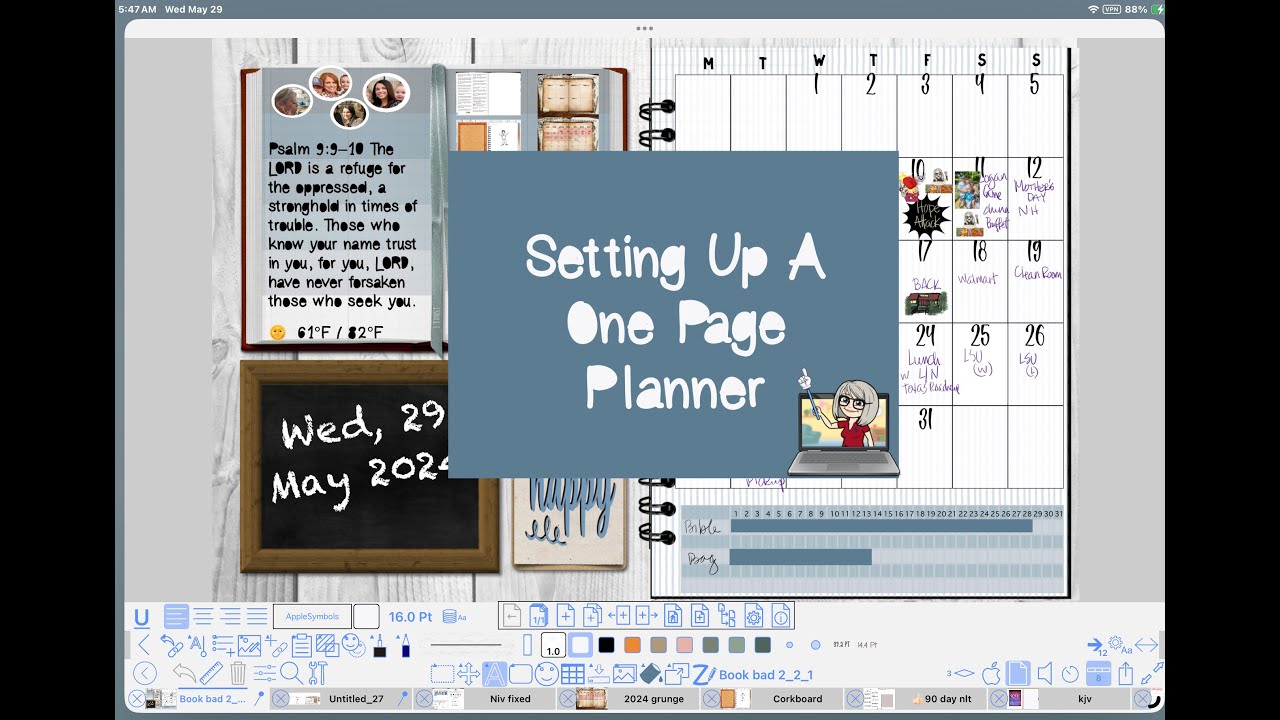
Task: Open the ruler tool
Action: click(x=211, y=673)
